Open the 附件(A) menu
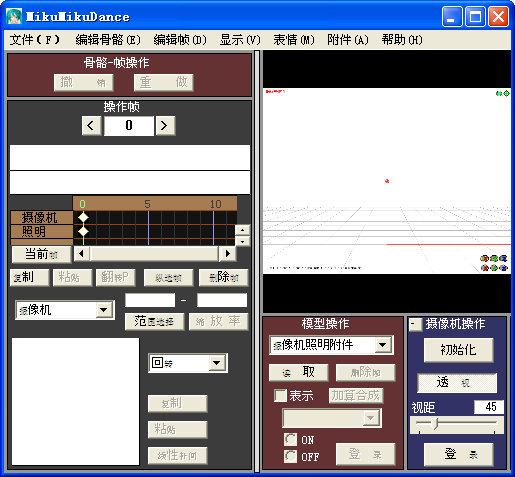 pyautogui.click(x=348, y=40)
